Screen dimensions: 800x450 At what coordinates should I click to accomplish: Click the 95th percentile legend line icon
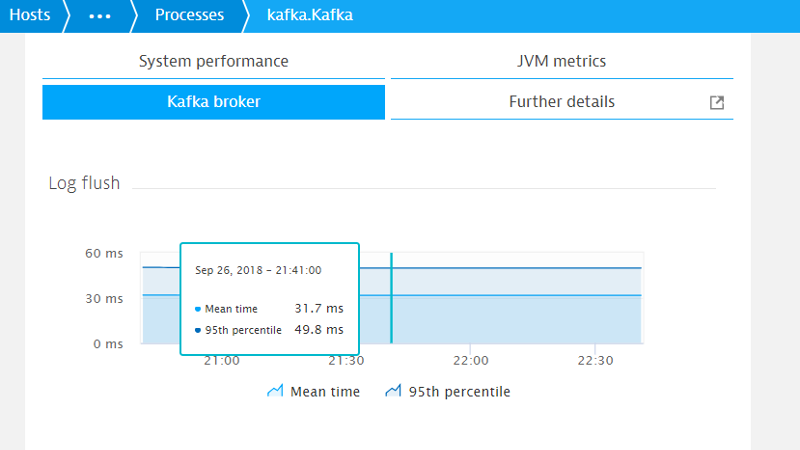393,391
